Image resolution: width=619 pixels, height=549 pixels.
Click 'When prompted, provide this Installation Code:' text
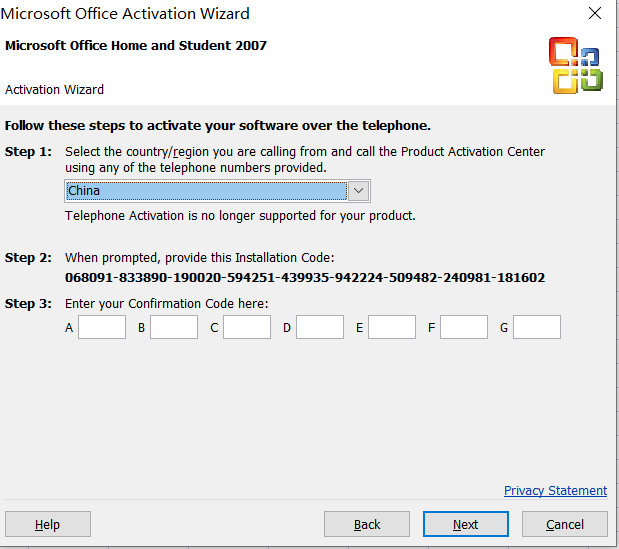tap(200, 258)
